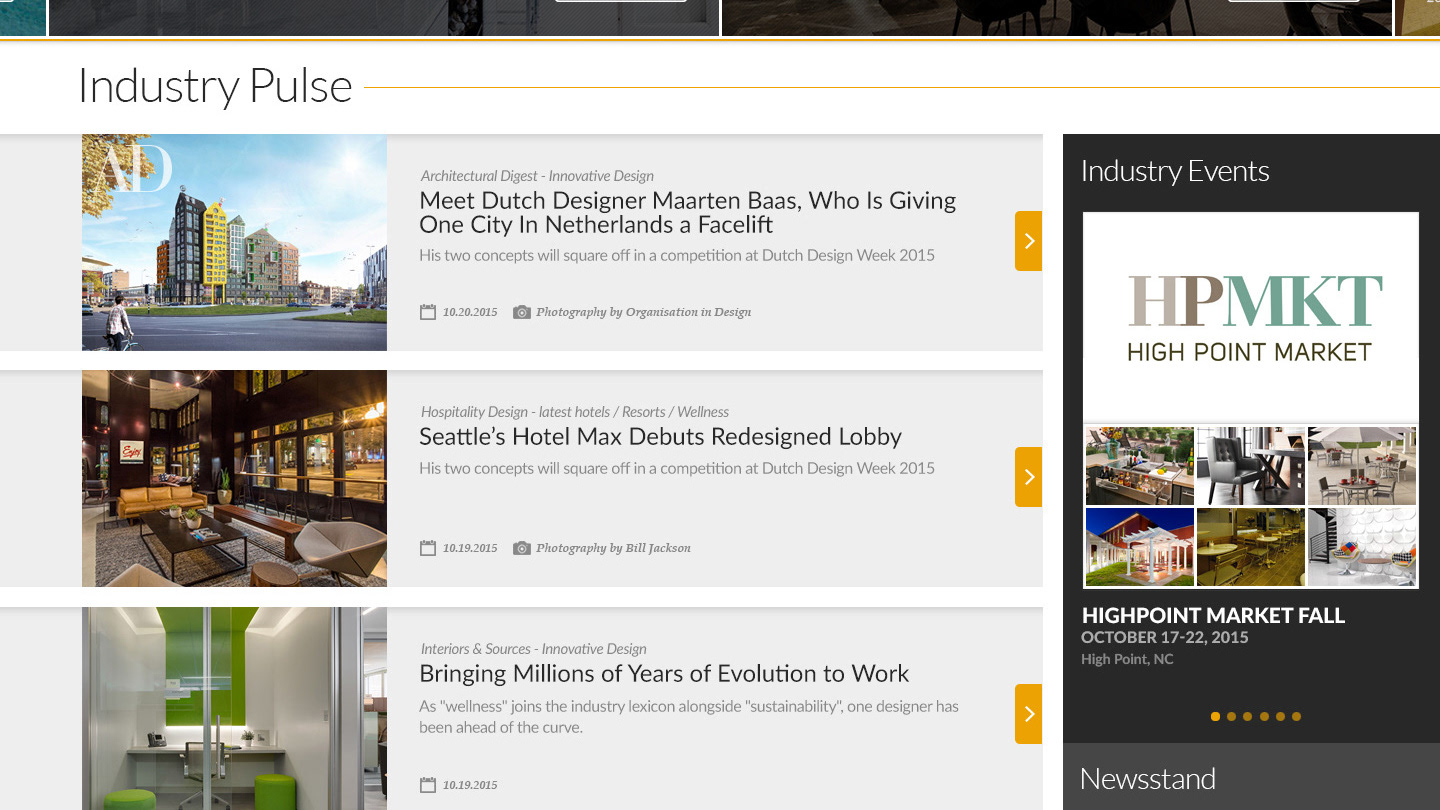
Task: Click camera icon beside Organisation in Design credit
Action: 521,312
